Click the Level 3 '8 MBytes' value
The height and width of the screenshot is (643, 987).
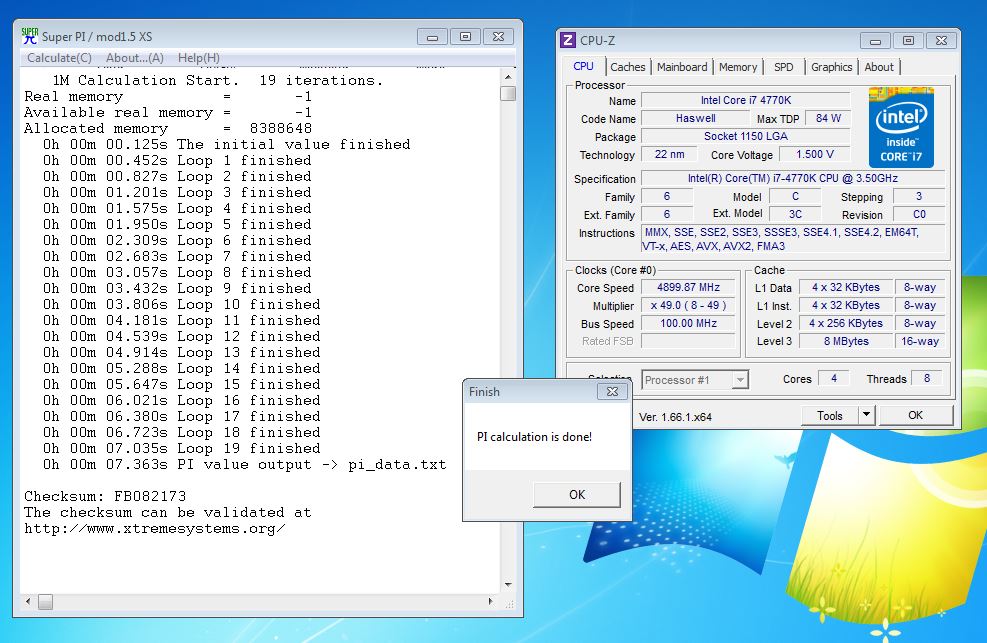[x=845, y=341]
